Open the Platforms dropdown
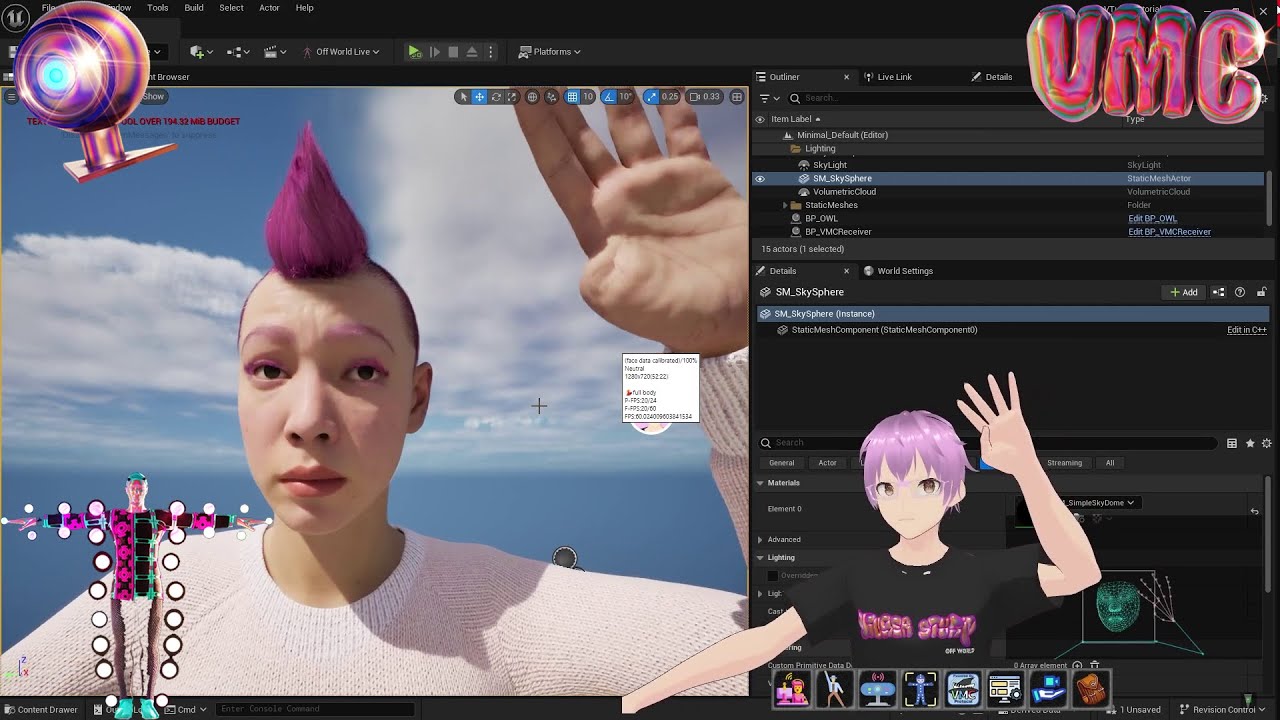The width and height of the screenshot is (1280, 720). click(x=550, y=52)
